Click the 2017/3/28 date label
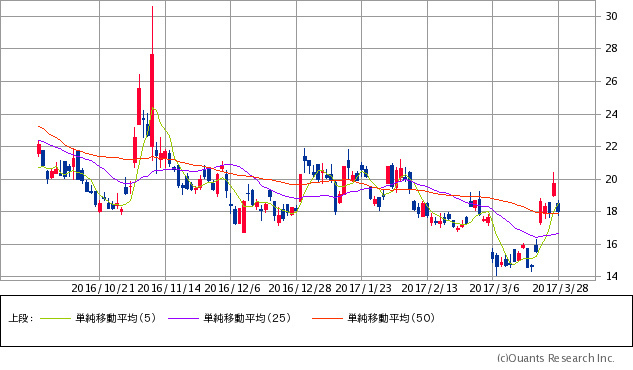Viewport: 633px width, 370px height. 560,288
